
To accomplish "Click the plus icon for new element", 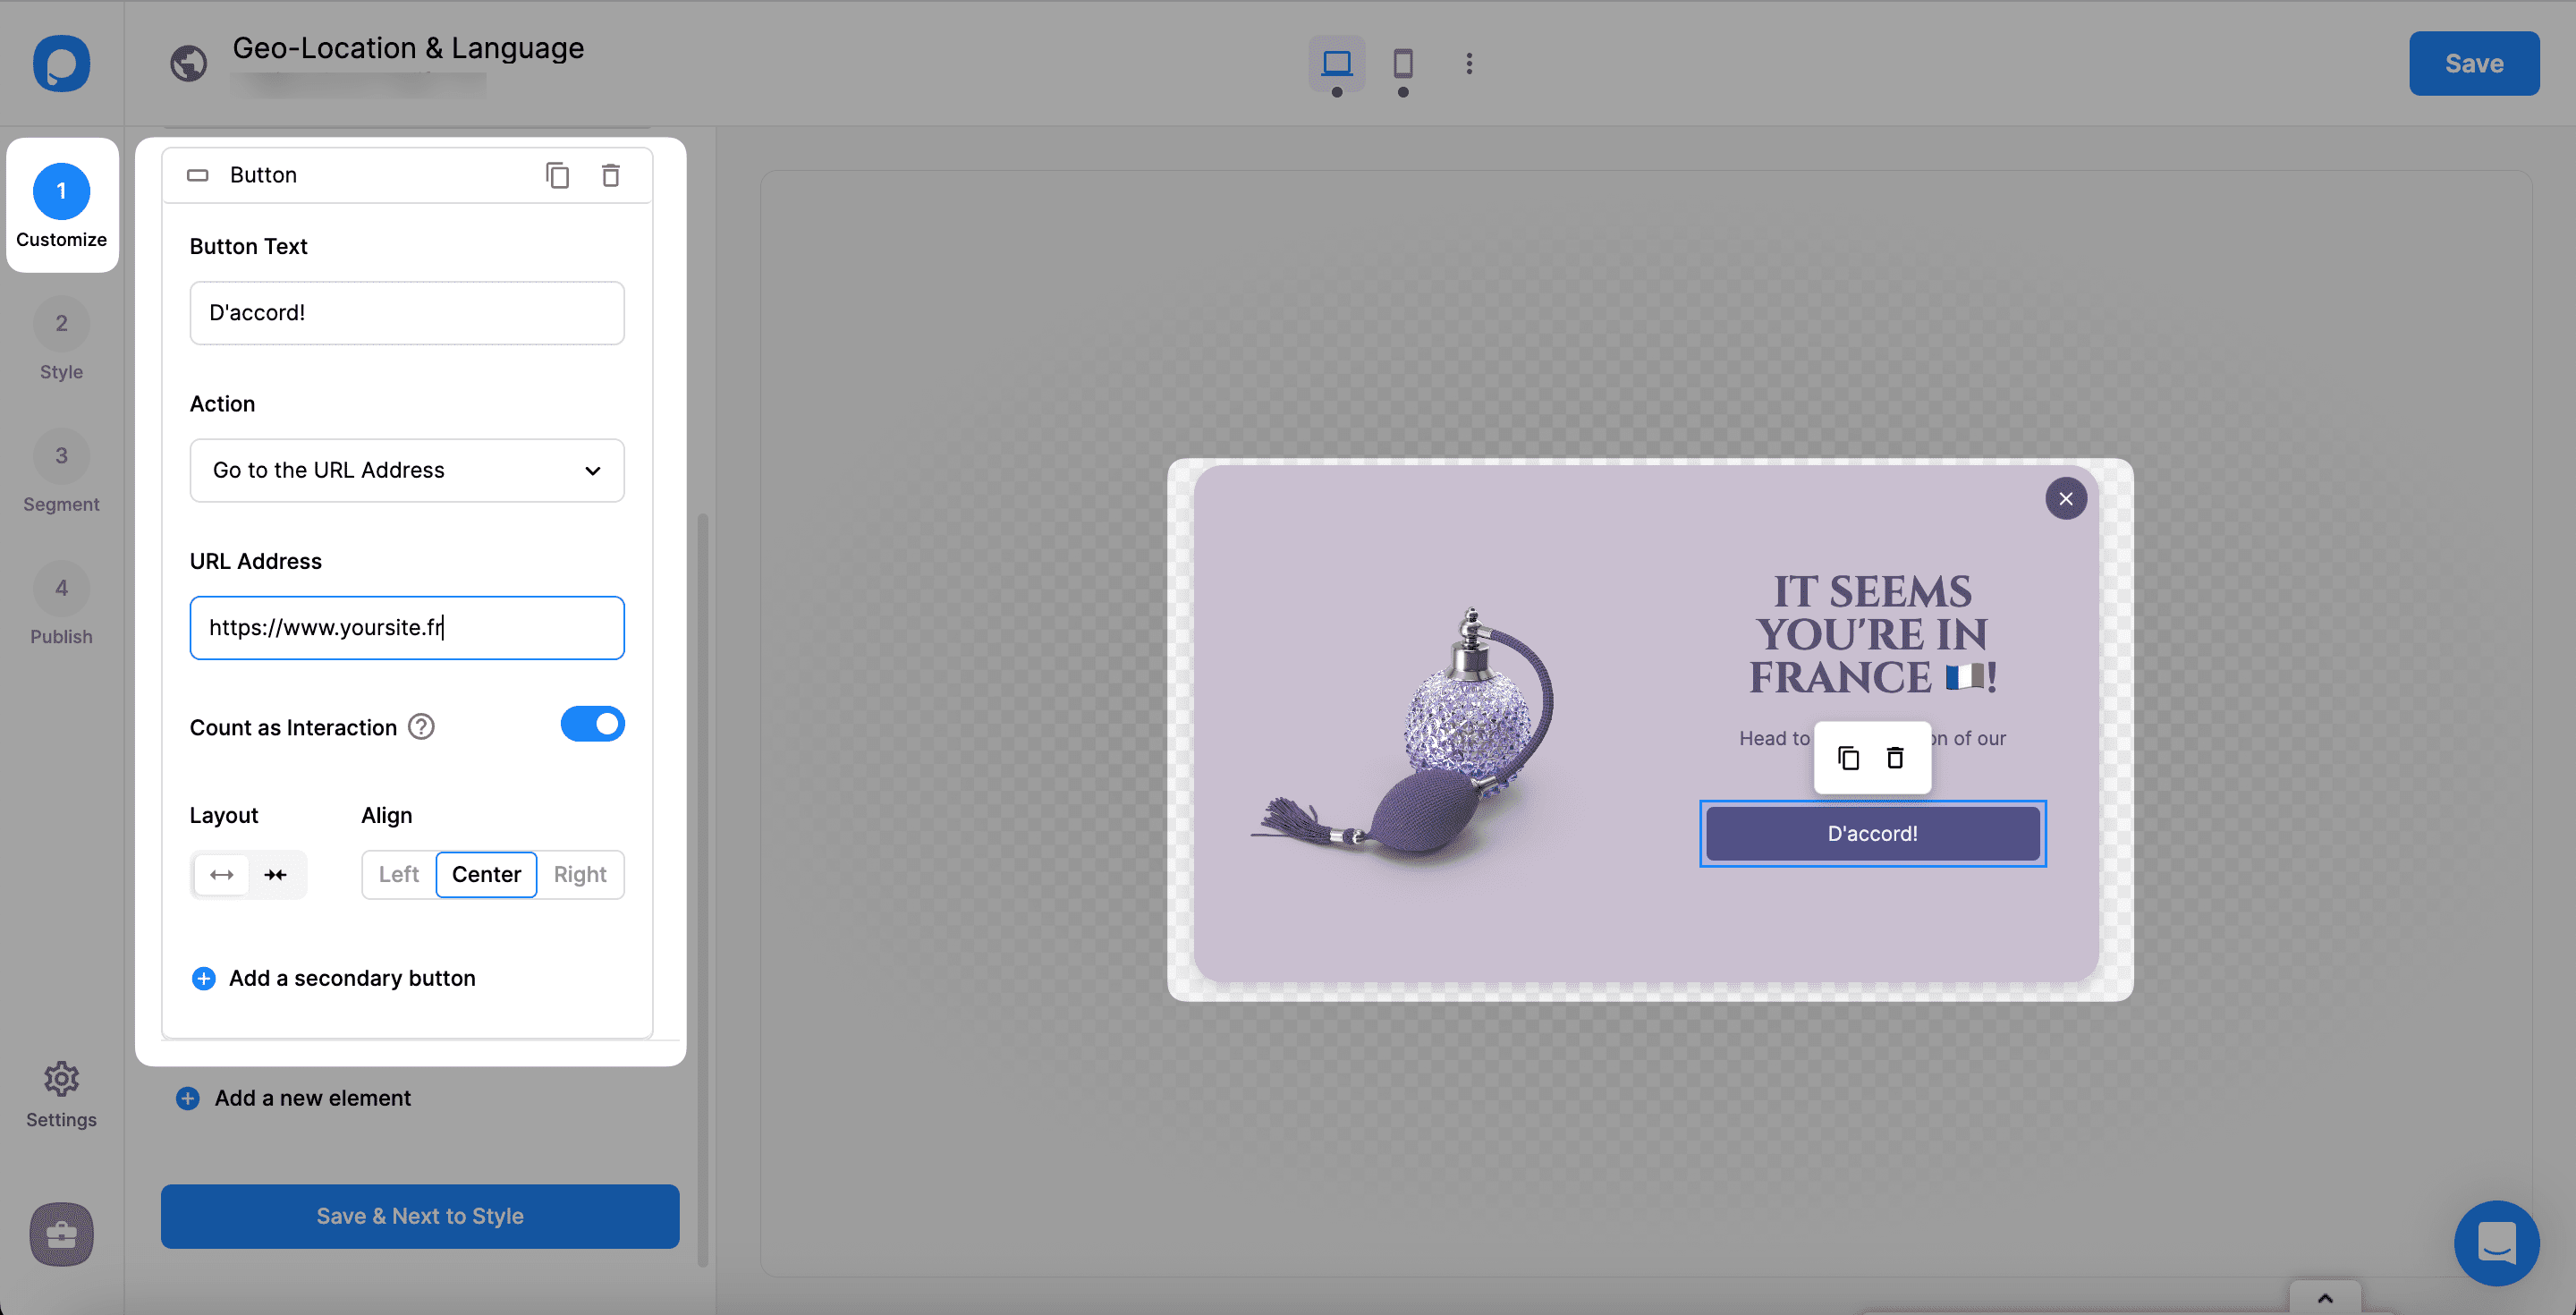I will pos(187,1098).
